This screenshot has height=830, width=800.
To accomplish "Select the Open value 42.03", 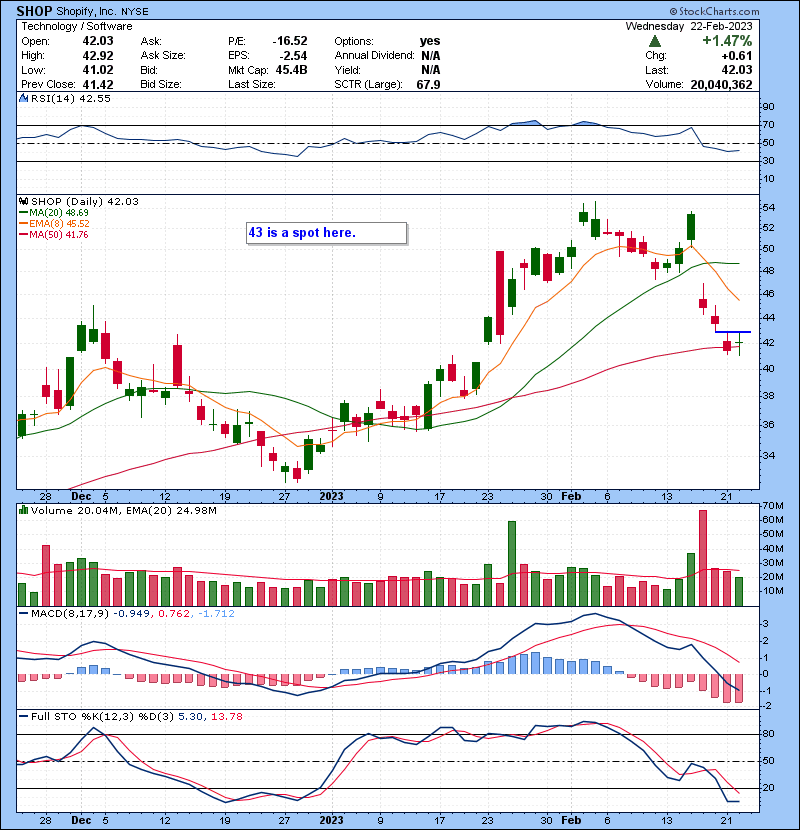I will coord(98,41).
